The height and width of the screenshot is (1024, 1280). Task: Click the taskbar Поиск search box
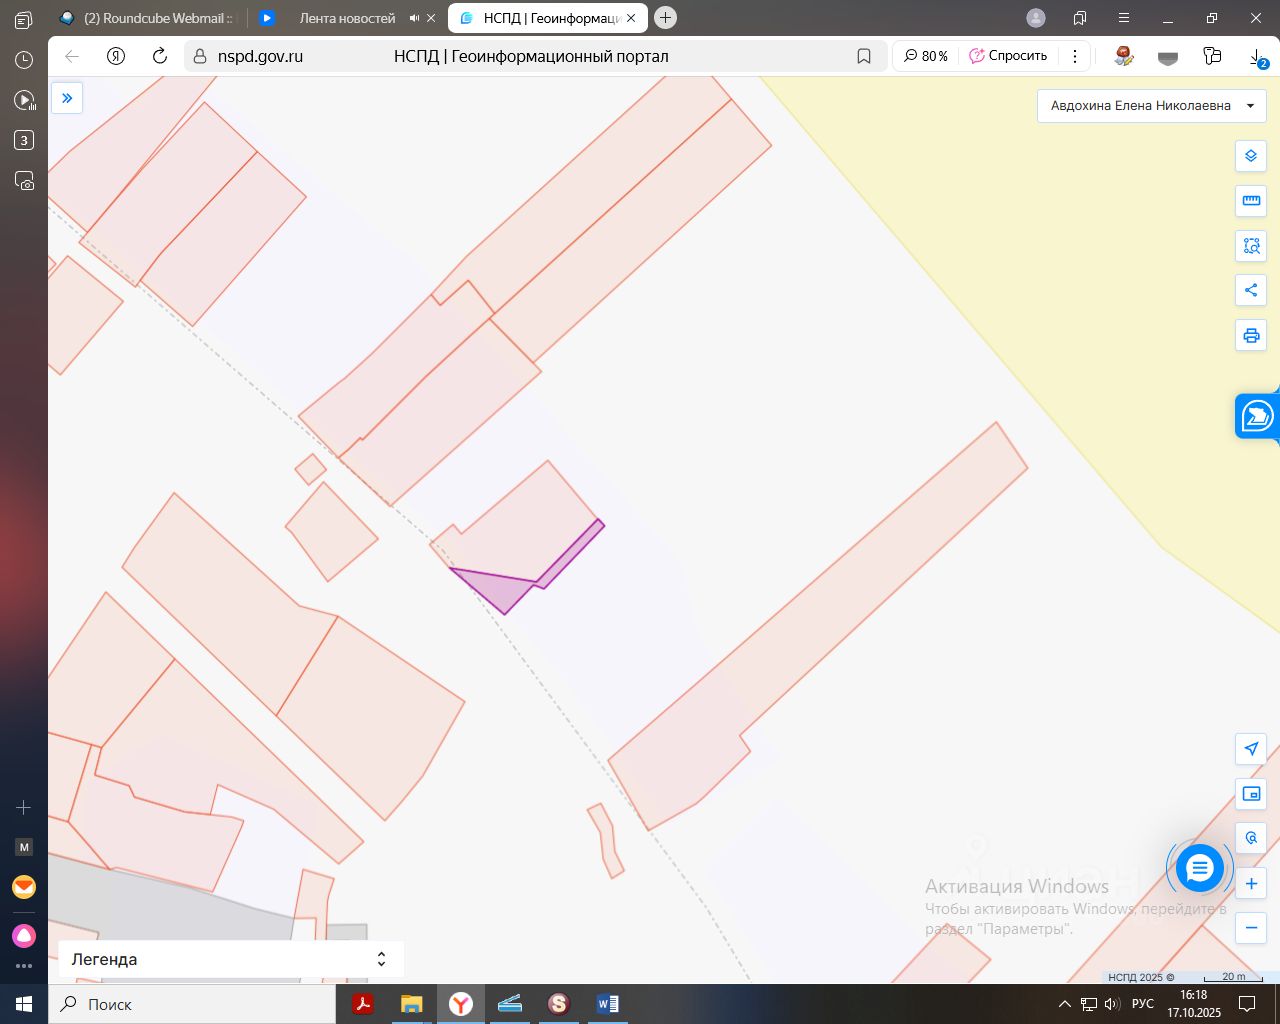192,1004
